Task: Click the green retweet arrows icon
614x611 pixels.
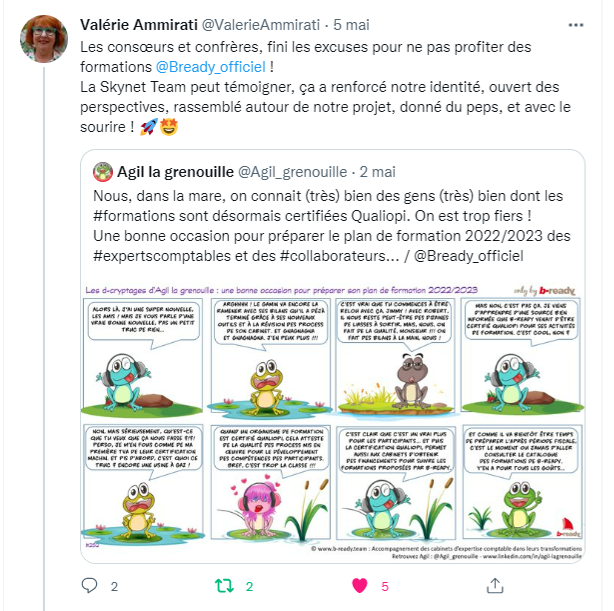Action: tap(224, 586)
